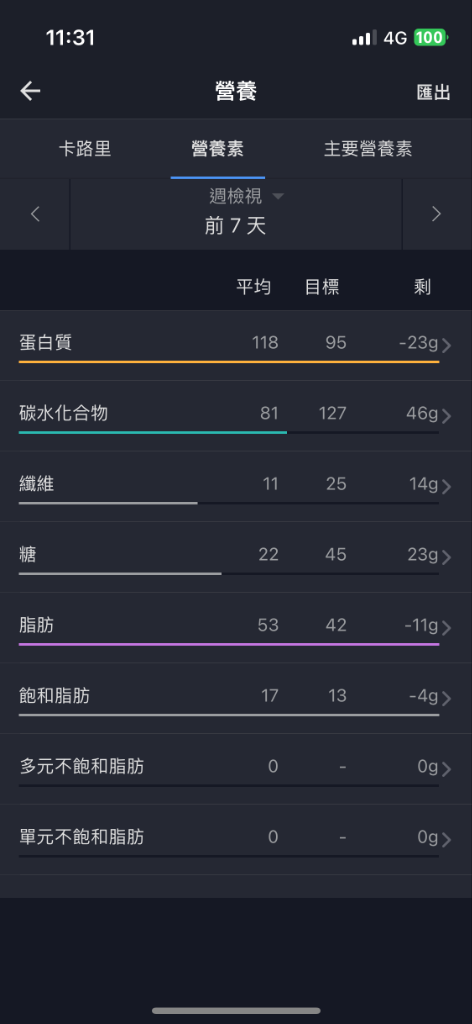
Task: Tap the 匯出 export button
Action: tap(433, 92)
